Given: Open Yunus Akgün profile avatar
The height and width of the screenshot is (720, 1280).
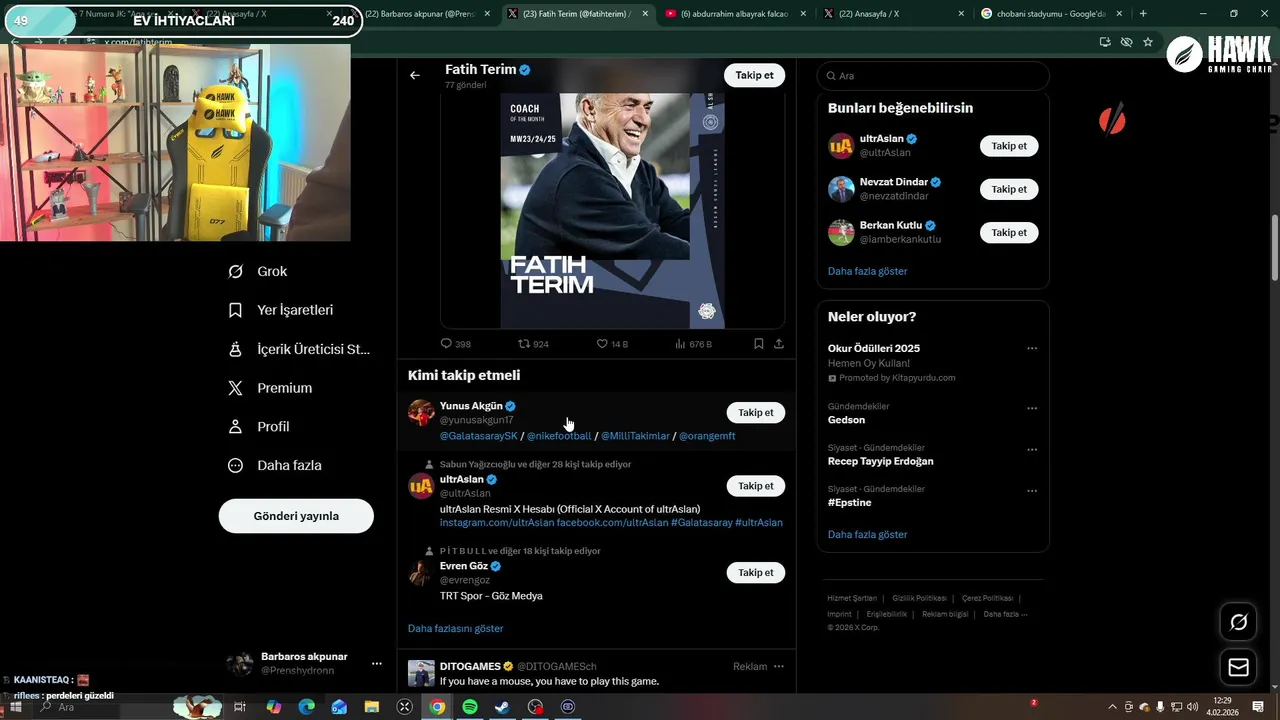Looking at the screenshot, I should (x=421, y=413).
